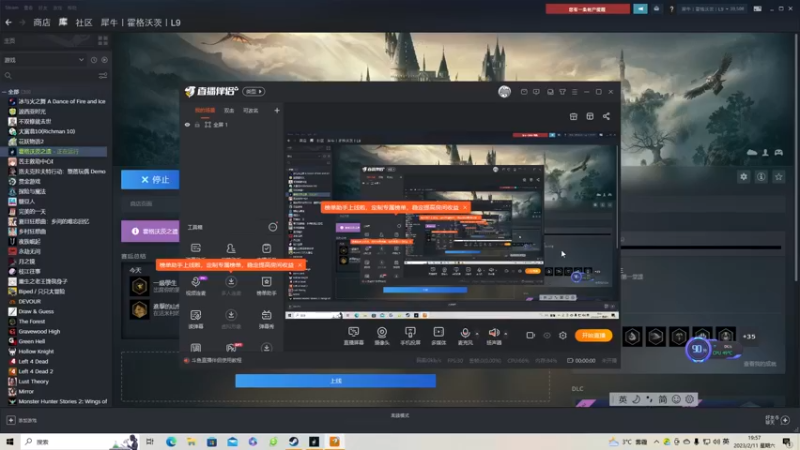This screenshot has width=800, height=450.
Task: Select the third scene tab in streaming app
Action: coord(251,111)
